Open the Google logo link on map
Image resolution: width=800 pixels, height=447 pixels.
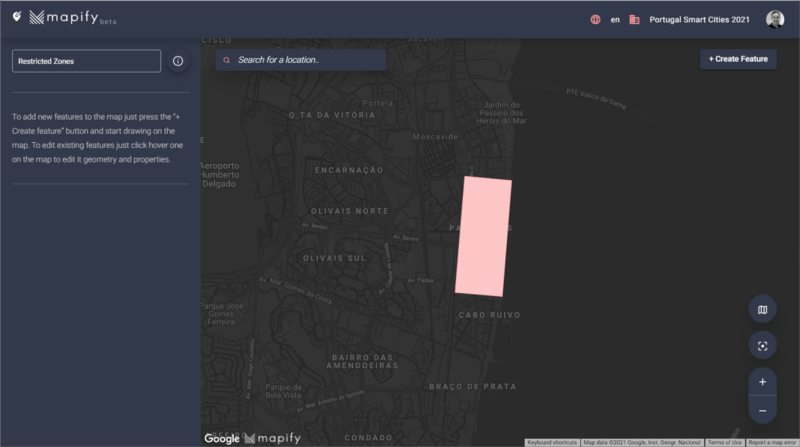click(x=221, y=438)
